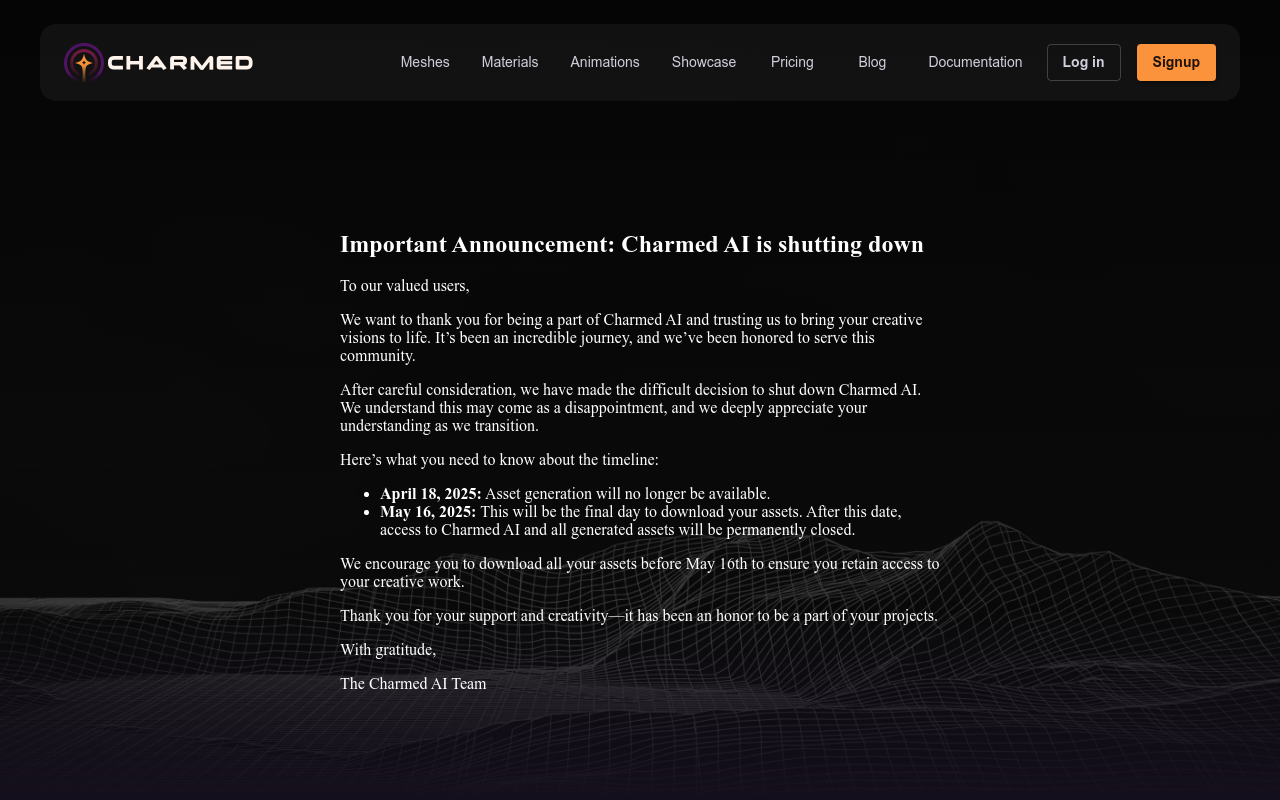Click the orange Signup button
The image size is (1280, 800).
tap(1176, 62)
